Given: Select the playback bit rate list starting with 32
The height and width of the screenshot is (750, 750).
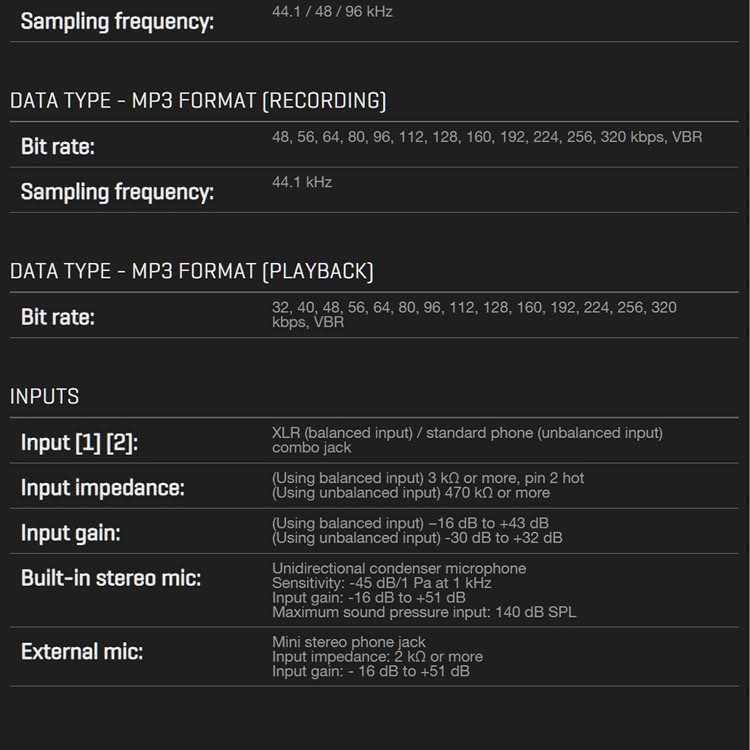Looking at the screenshot, I should pyautogui.click(x=473, y=315).
